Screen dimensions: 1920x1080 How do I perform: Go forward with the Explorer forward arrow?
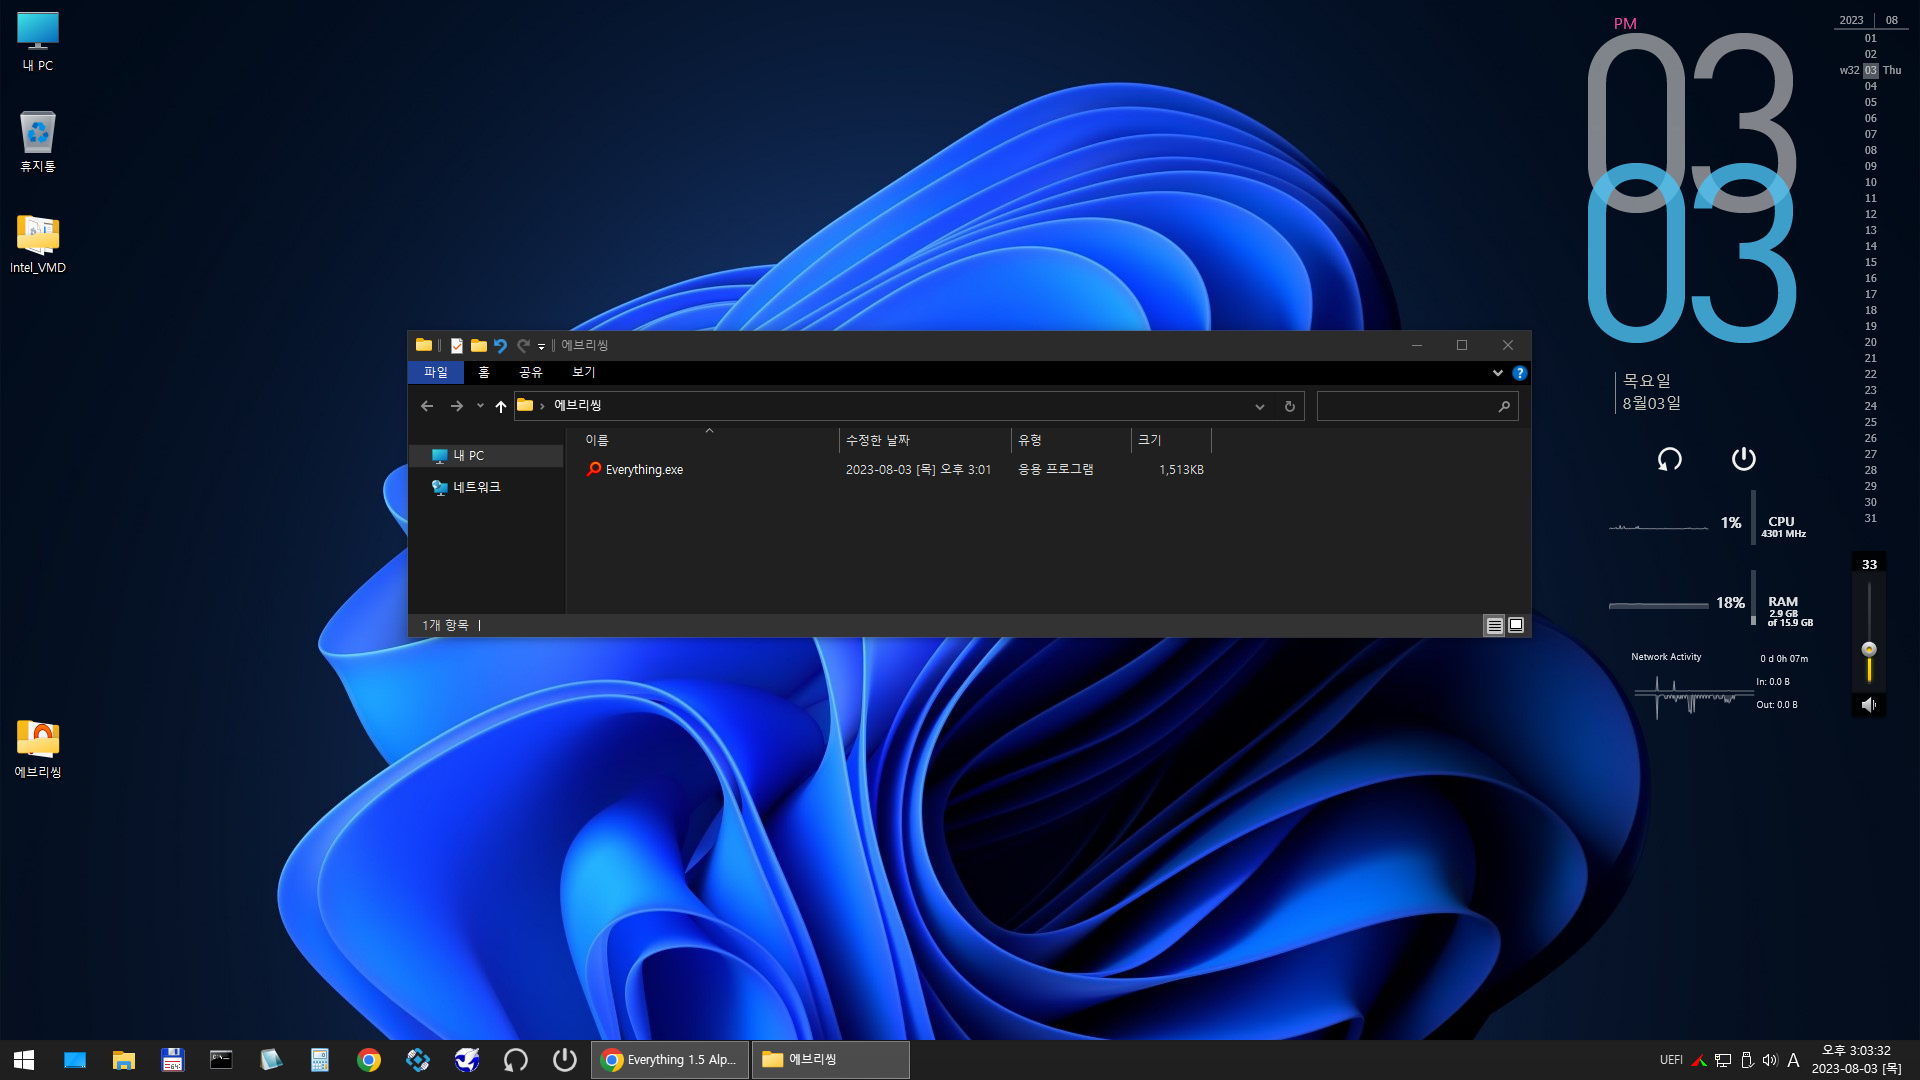pos(457,406)
